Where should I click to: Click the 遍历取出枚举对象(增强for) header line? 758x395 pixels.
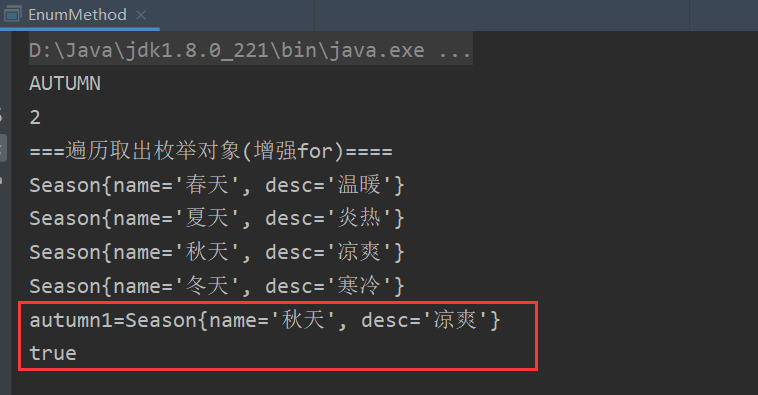[x=211, y=151]
